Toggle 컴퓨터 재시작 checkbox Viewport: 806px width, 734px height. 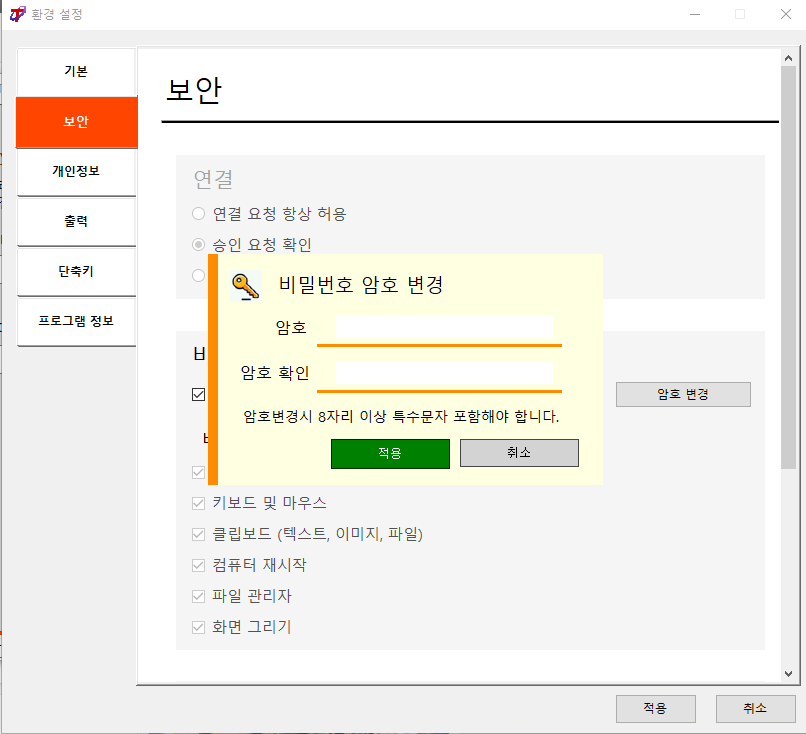click(198, 565)
